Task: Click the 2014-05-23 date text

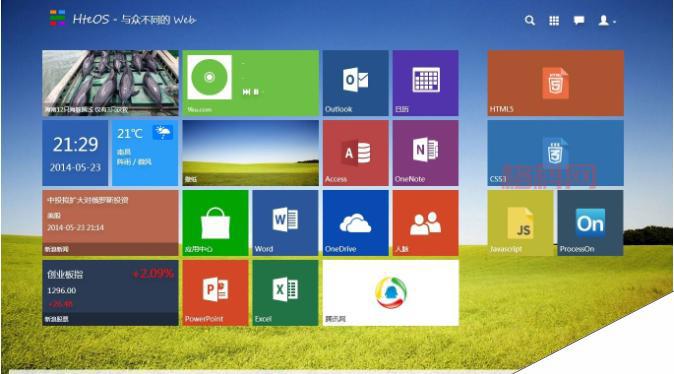Action: pyautogui.click(x=75, y=167)
